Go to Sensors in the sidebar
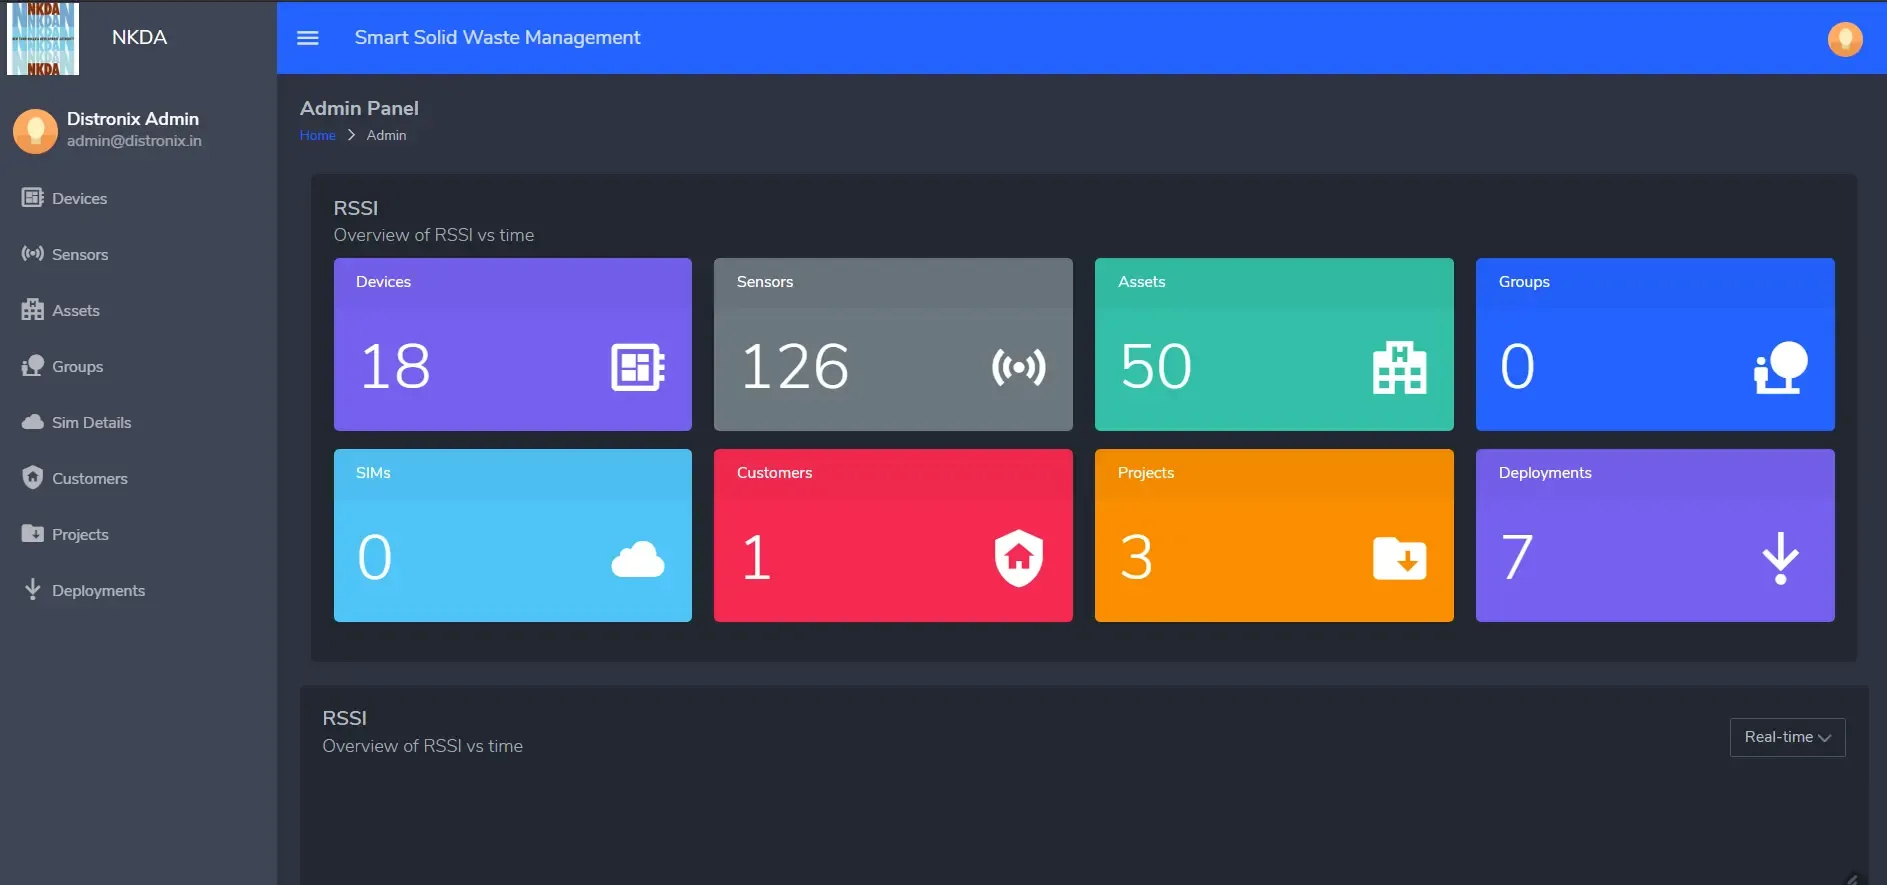The height and width of the screenshot is (885, 1887). pyautogui.click(x=80, y=255)
